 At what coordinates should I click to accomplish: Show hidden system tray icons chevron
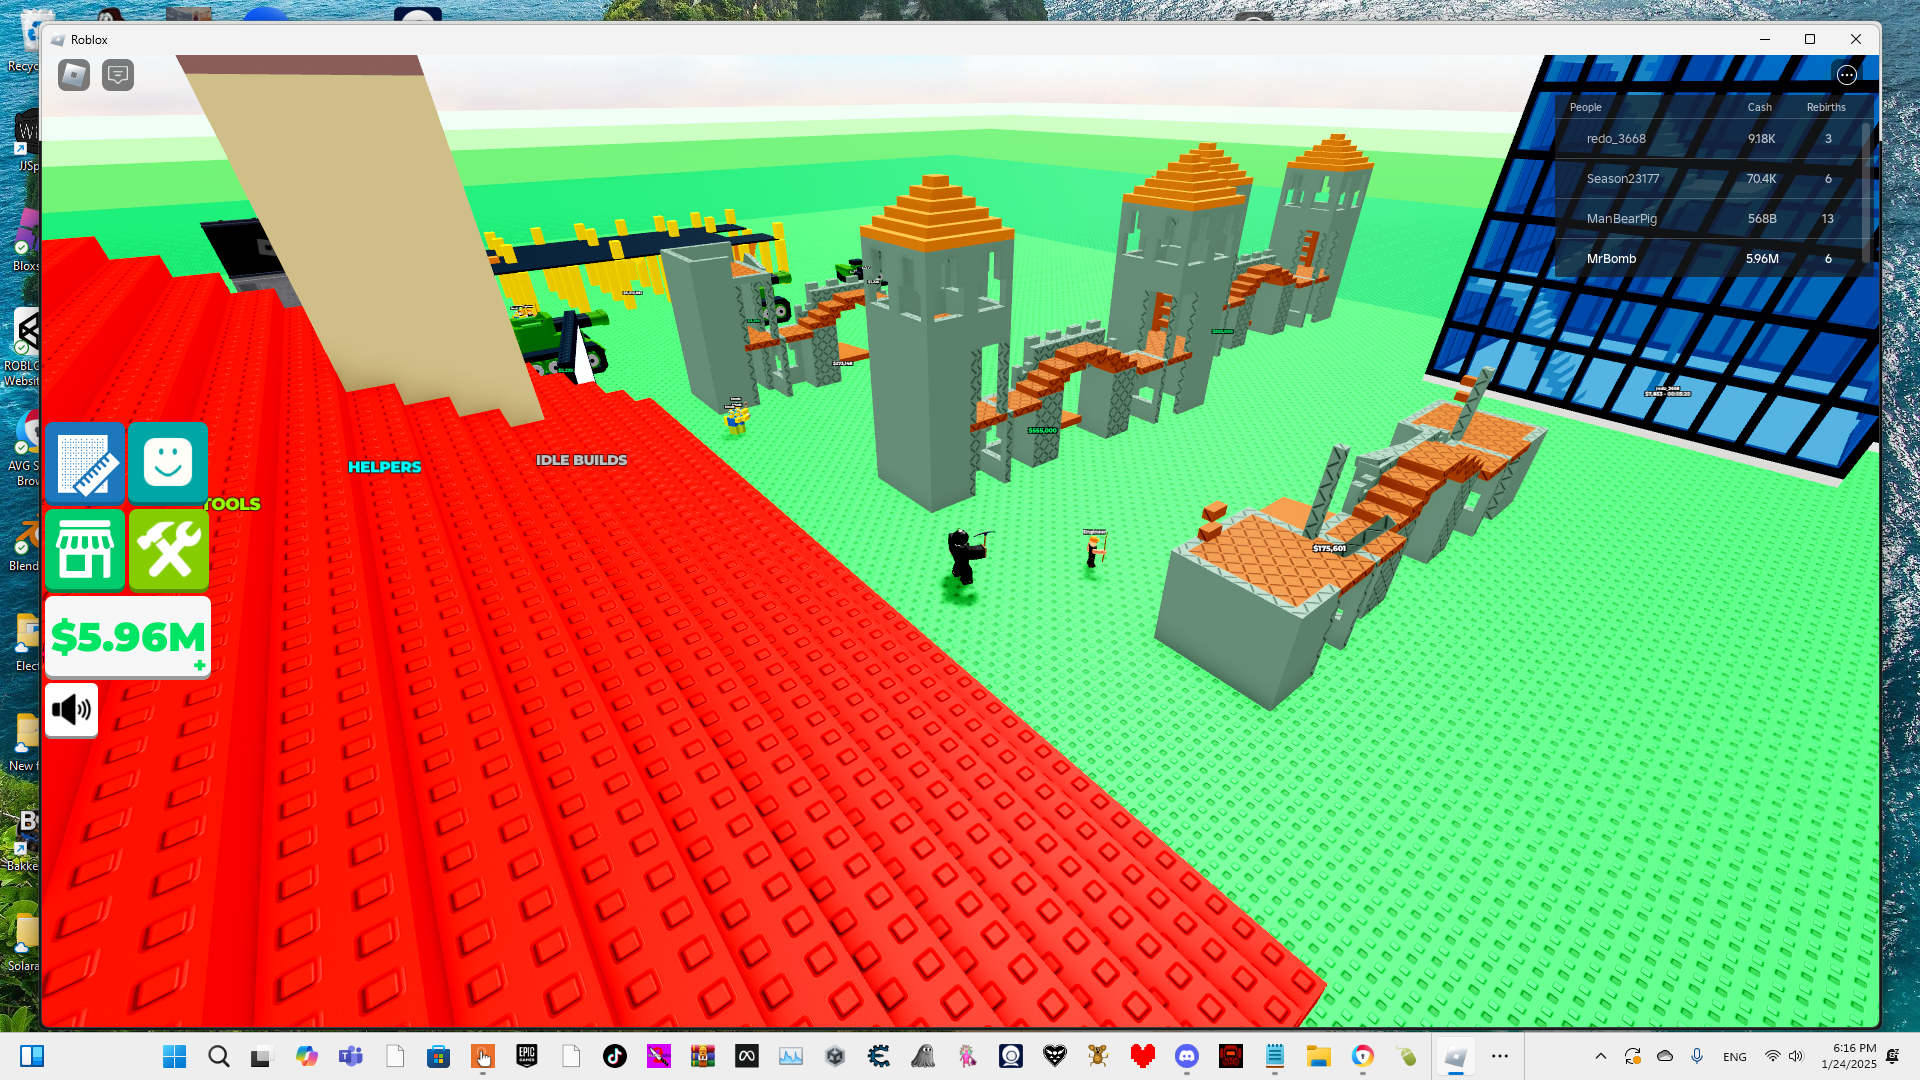(1600, 1056)
